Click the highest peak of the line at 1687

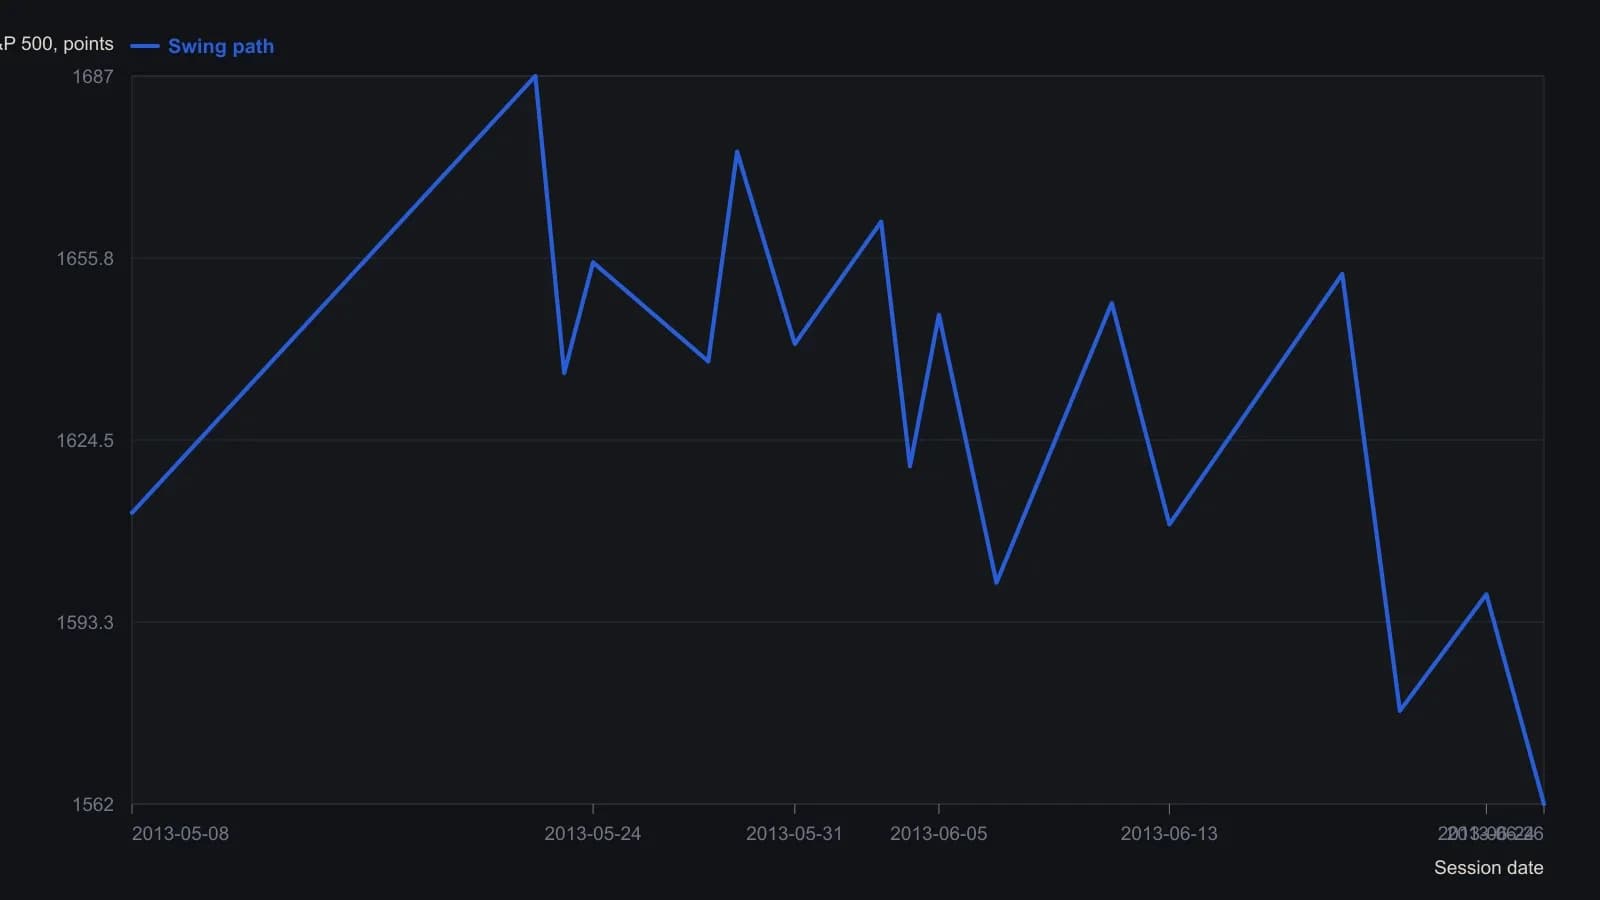[x=536, y=76]
